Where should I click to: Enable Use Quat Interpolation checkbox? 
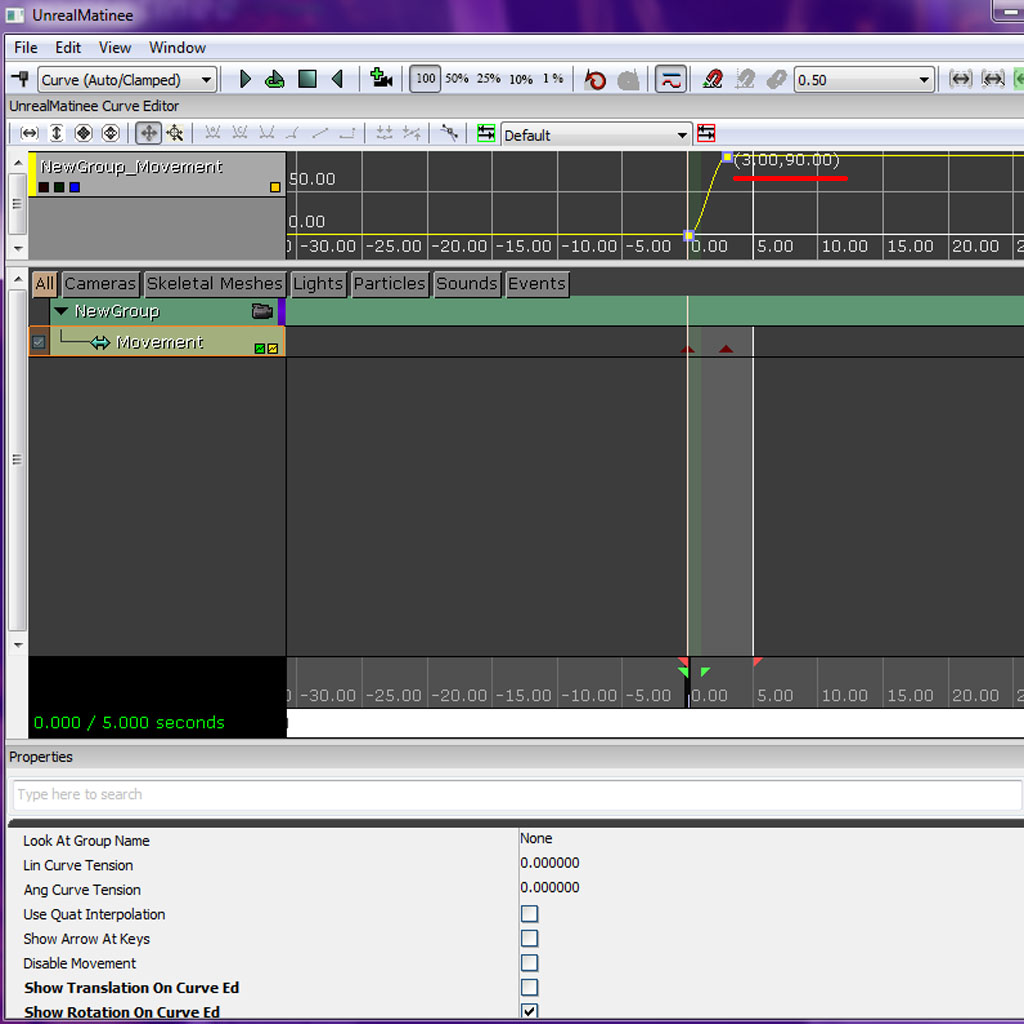point(530,914)
